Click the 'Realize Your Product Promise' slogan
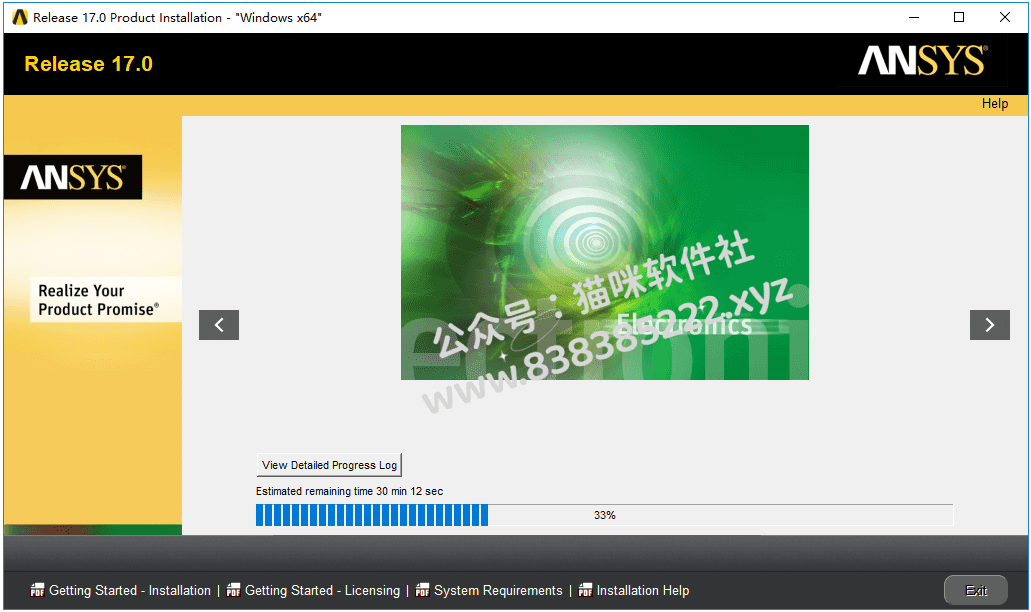The width and height of the screenshot is (1031, 612). 98,300
